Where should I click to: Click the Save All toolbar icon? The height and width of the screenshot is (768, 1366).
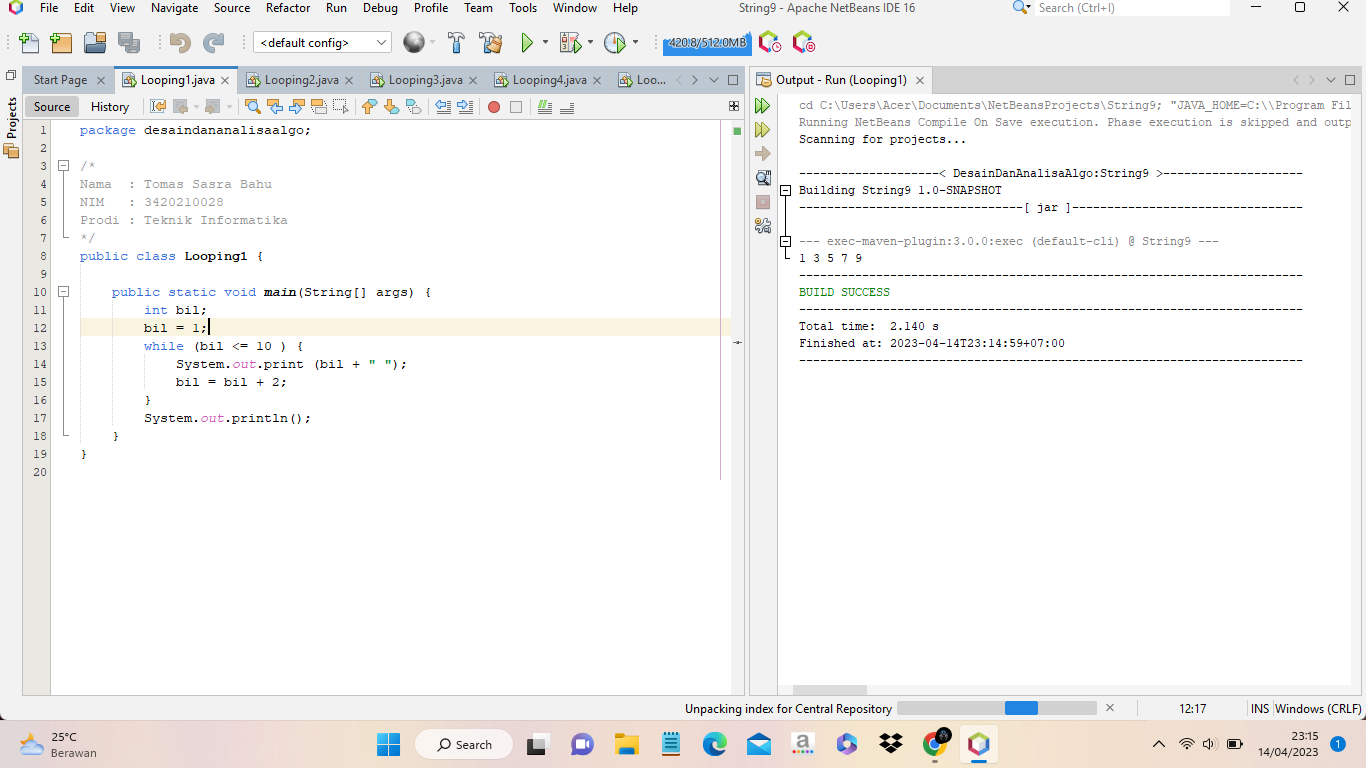tap(128, 43)
